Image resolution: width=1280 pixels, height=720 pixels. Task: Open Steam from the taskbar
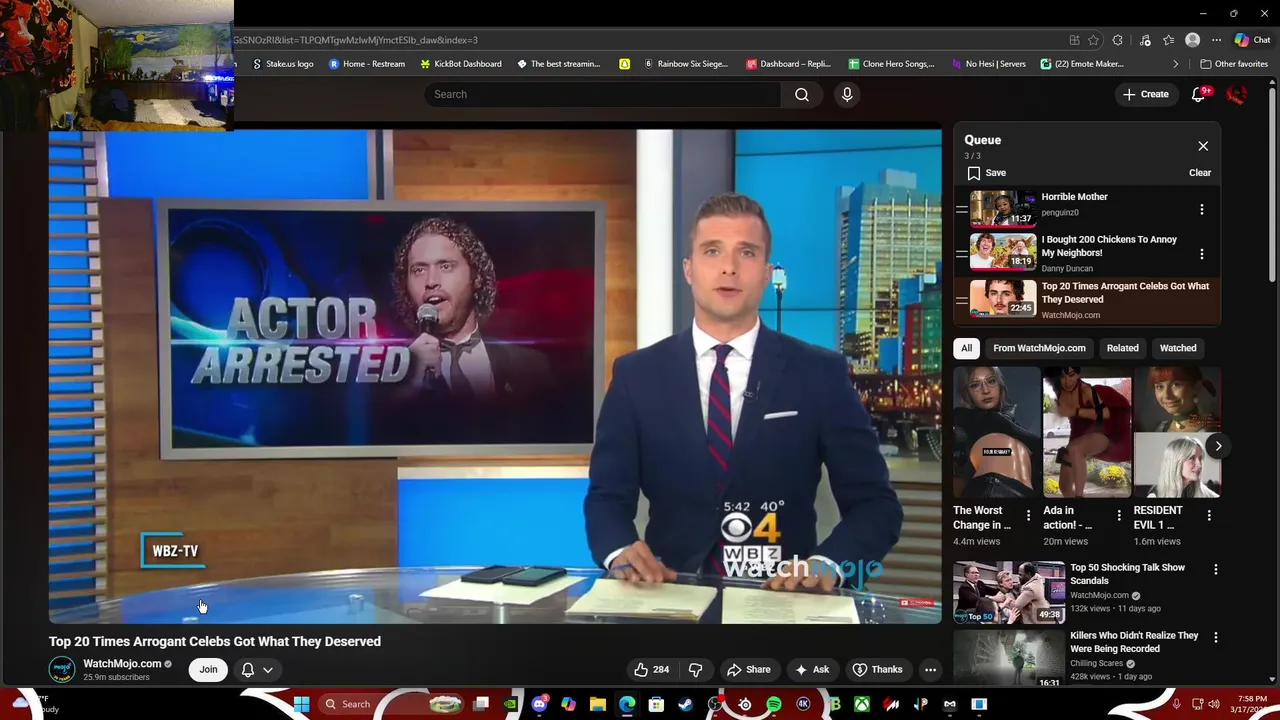click(x=685, y=704)
